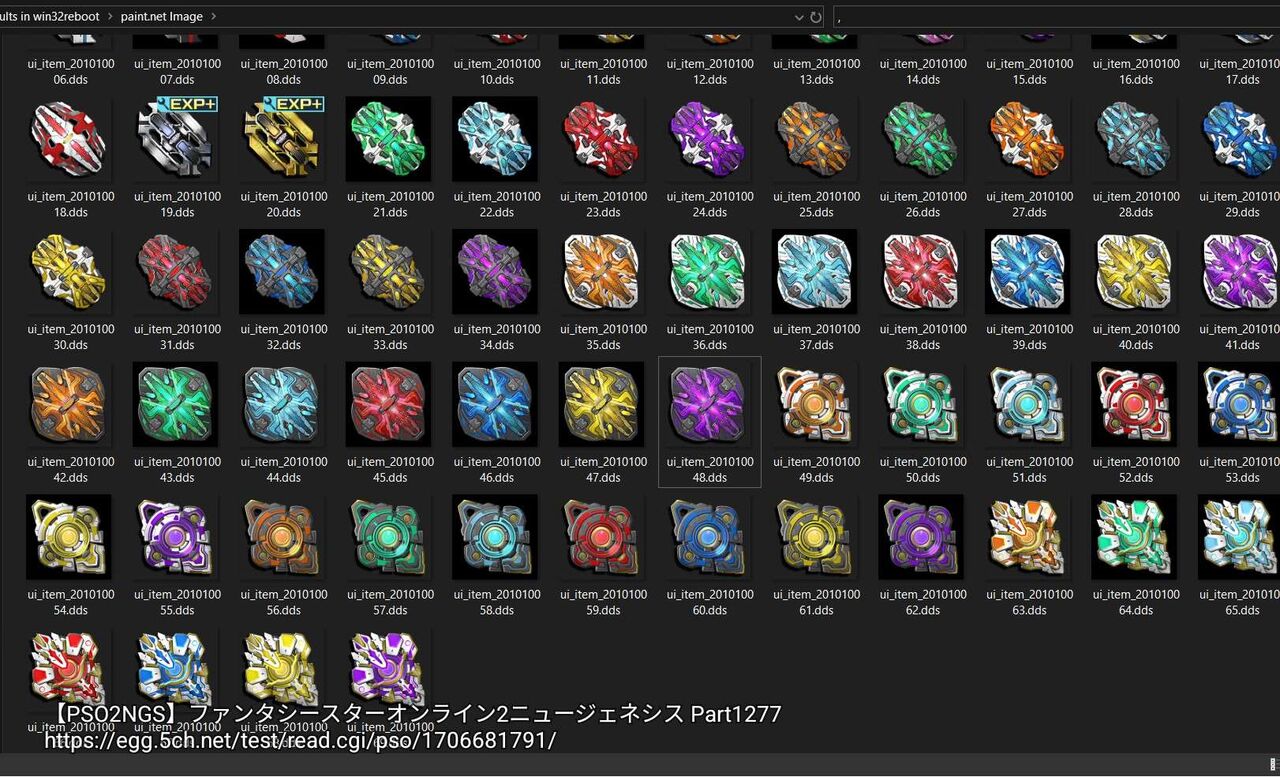The image size is (1280, 777).
Task: Open the address bar history dropdown arrow
Action: [799, 17]
